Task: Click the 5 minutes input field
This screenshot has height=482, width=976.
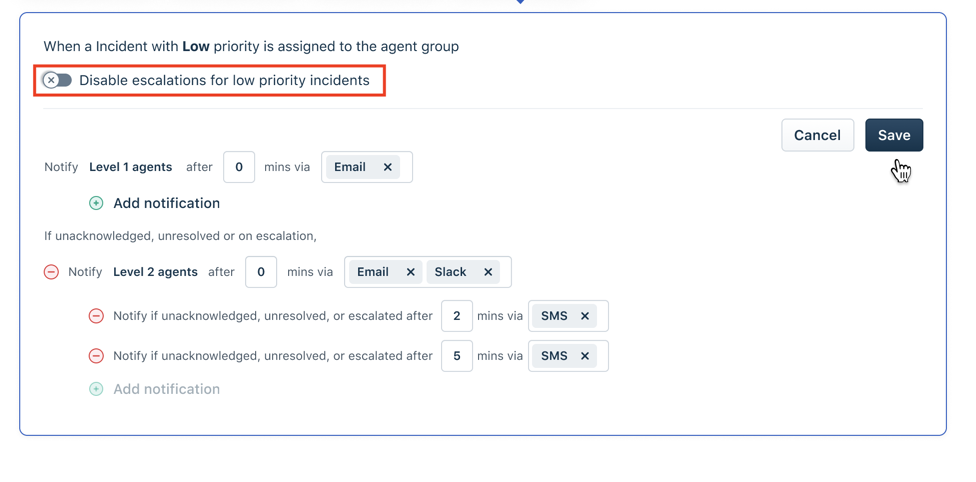Action: 456,356
